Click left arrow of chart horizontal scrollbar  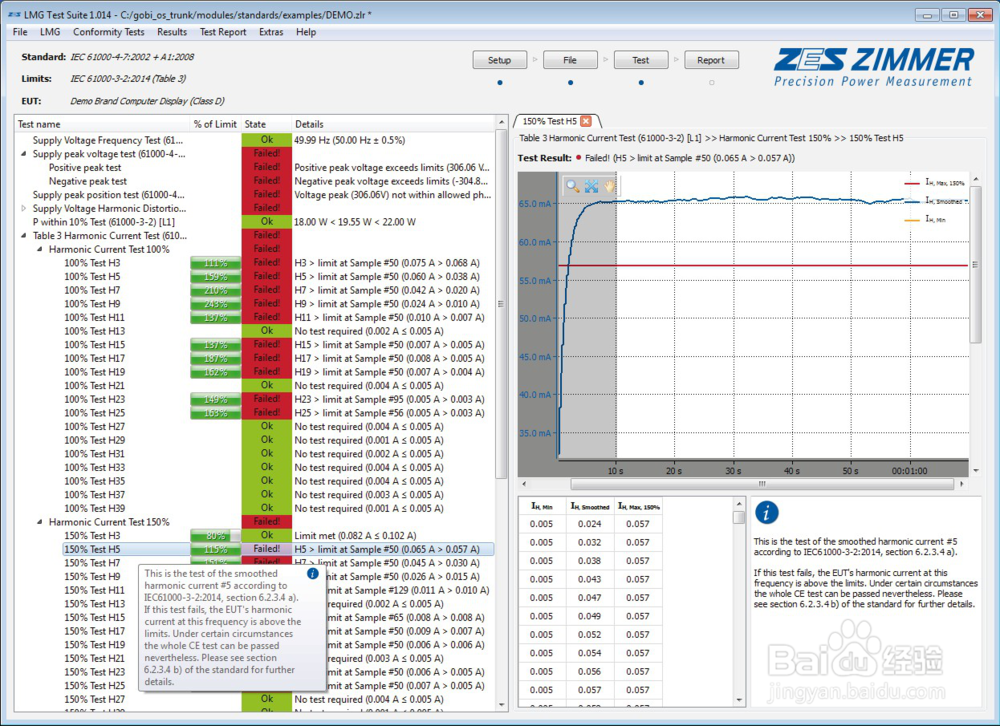(524, 484)
